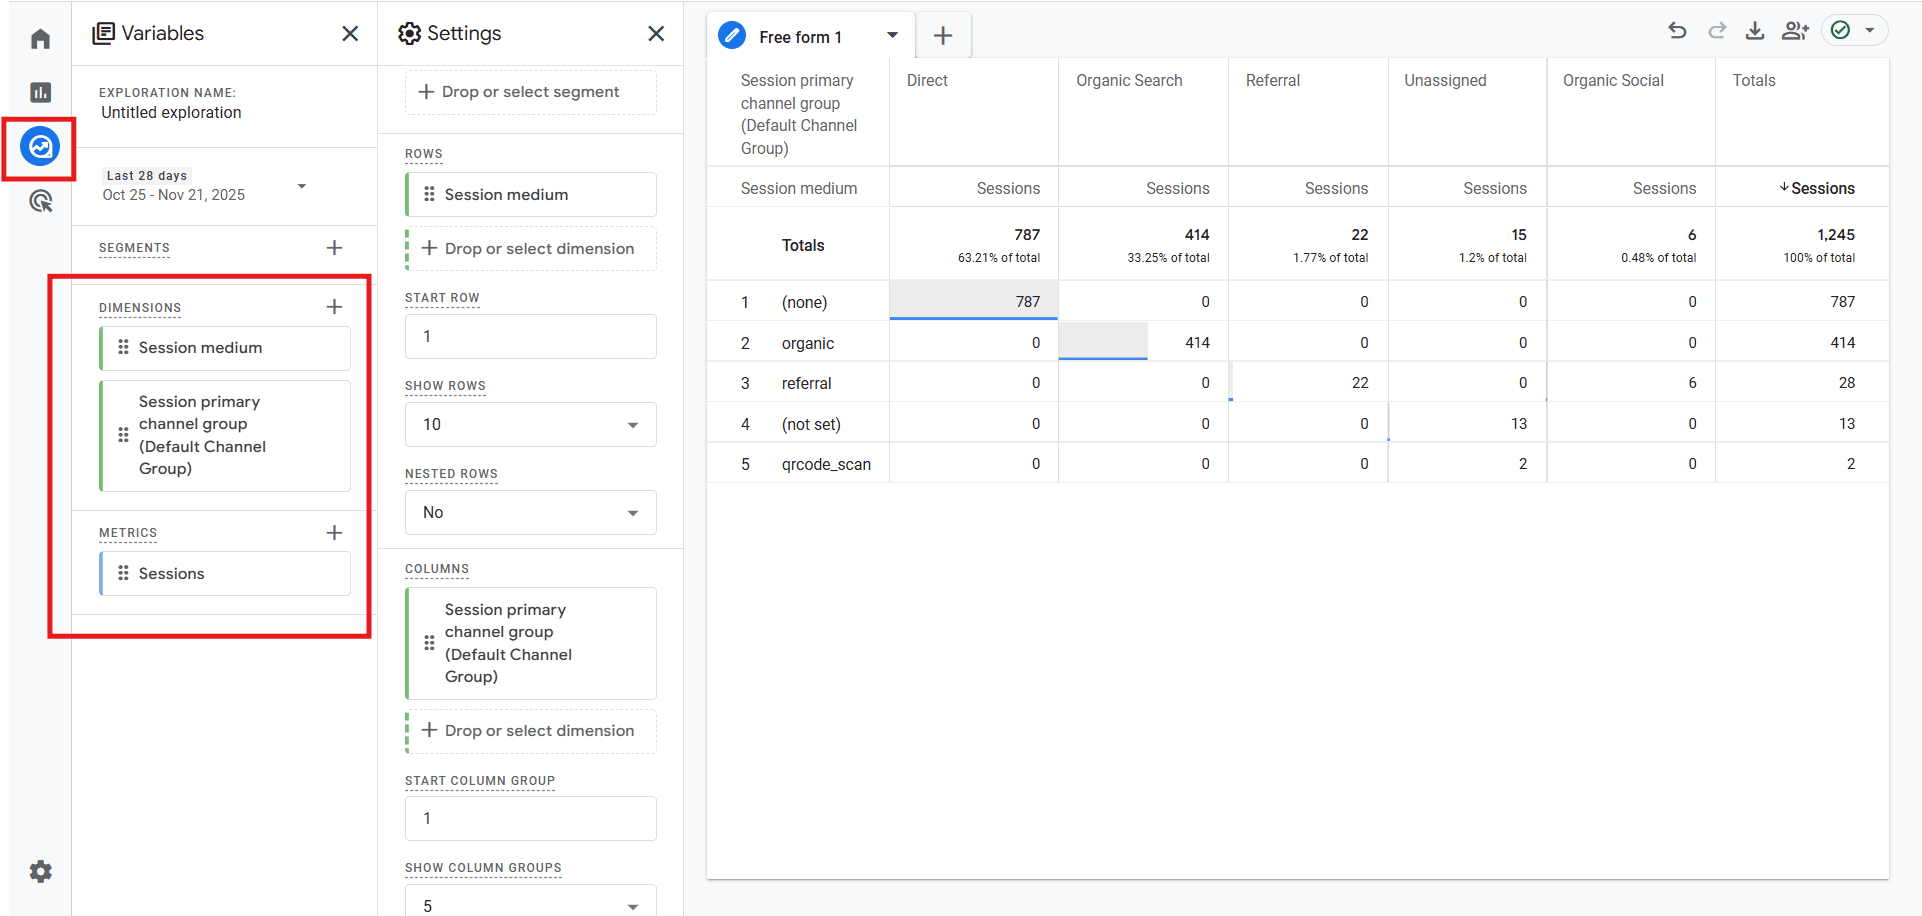The height and width of the screenshot is (916, 1922).
Task: Add a new exploration tab
Action: tap(942, 34)
